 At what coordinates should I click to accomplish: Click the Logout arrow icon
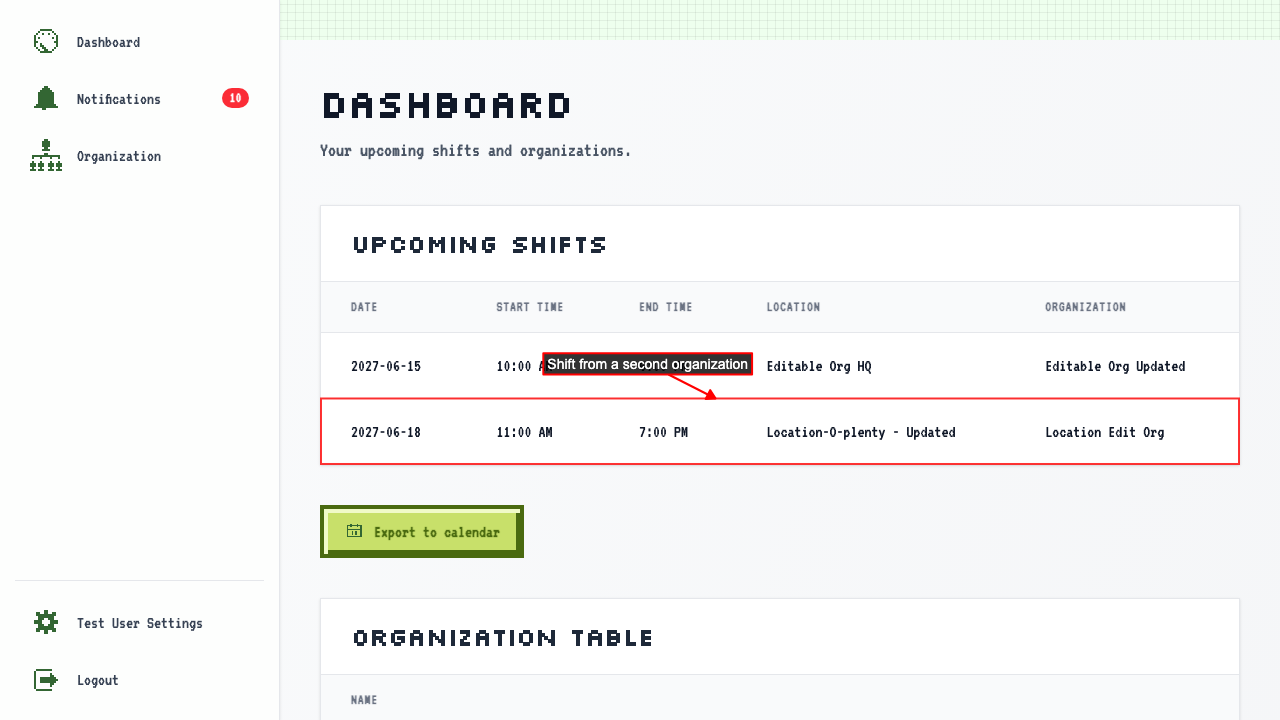coord(46,680)
